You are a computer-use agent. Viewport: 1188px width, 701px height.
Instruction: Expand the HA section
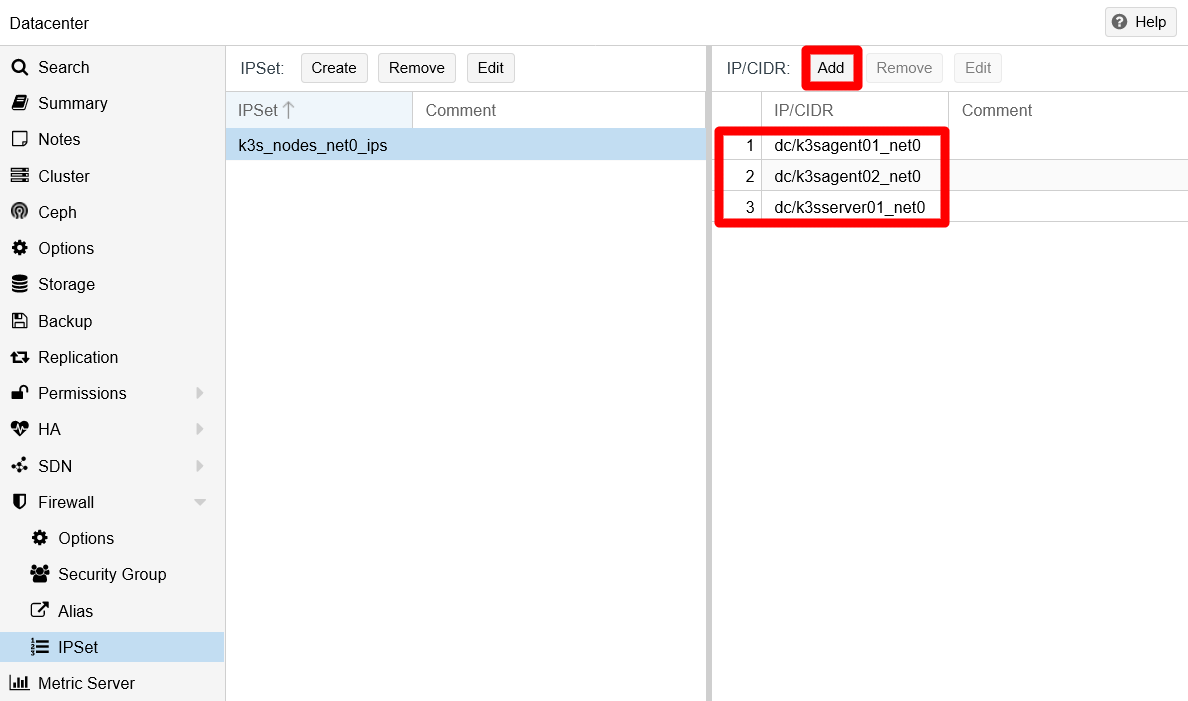pos(199,429)
